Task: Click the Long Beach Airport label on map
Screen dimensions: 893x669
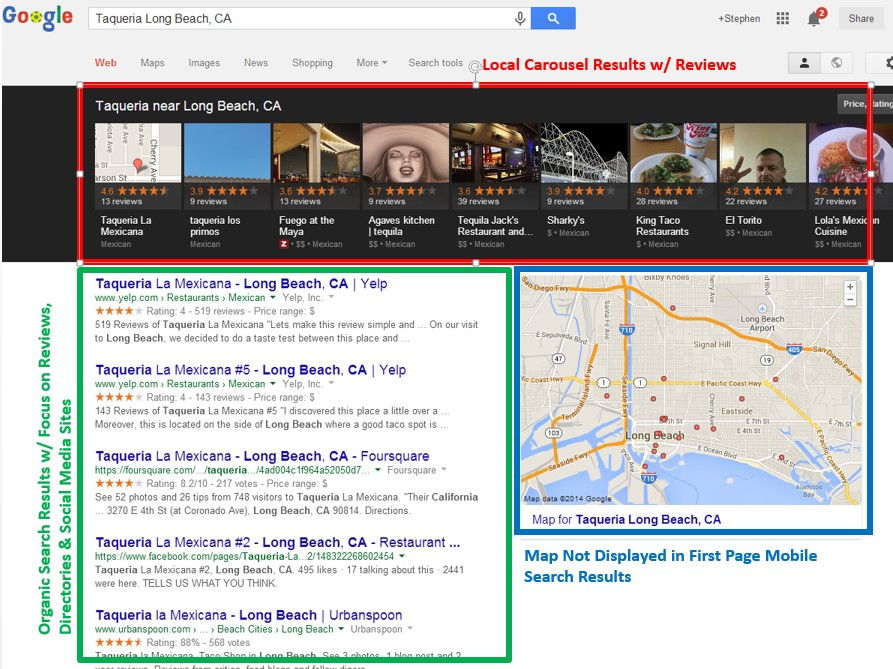Action: tap(762, 323)
